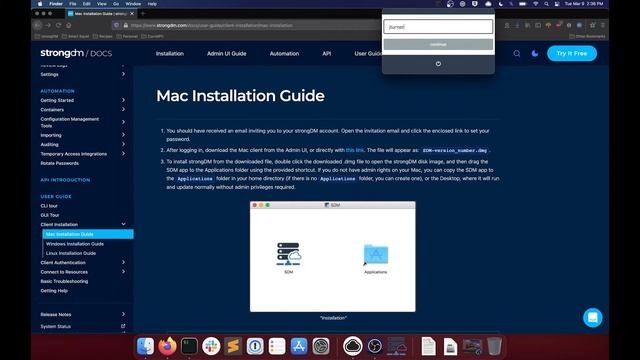Expand the Getting Started section chevron
Image resolution: width=640 pixels, height=360 pixels.
123,100
